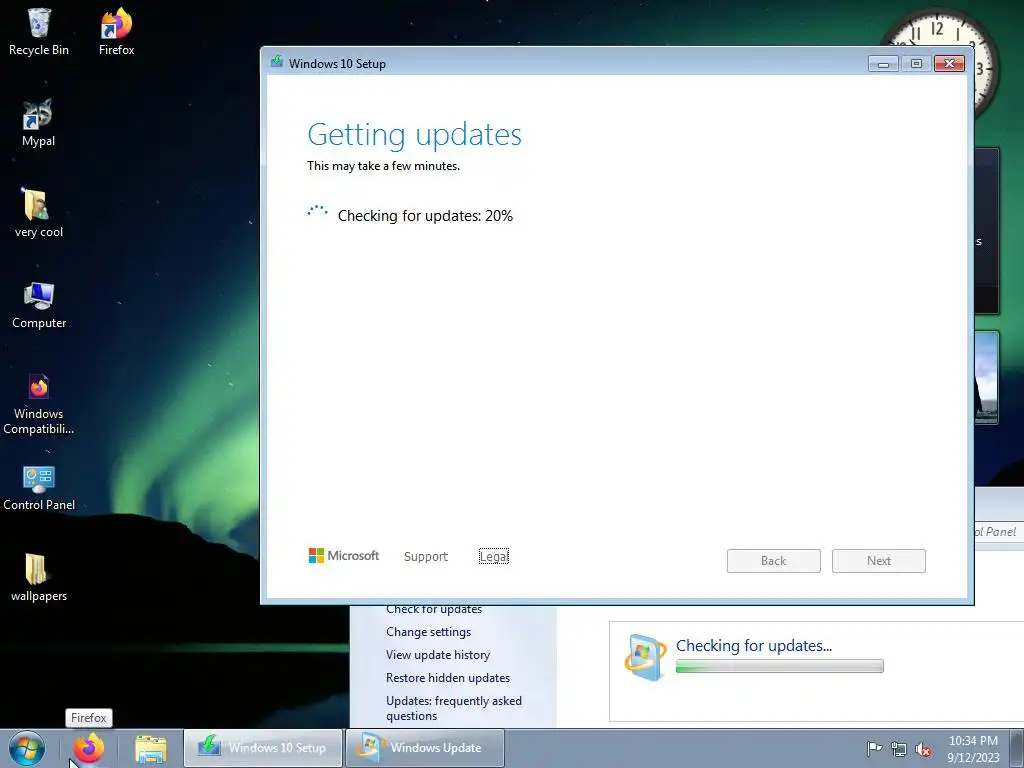Click the Show desktop strip
The width and height of the screenshot is (1024, 768).
click(1017, 748)
